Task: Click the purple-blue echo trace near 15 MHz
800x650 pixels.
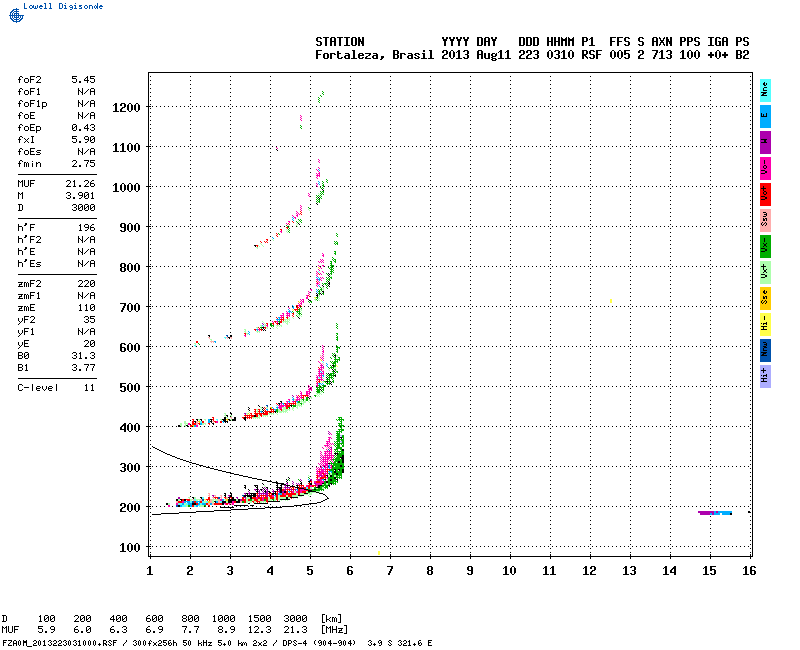Action: [715, 513]
